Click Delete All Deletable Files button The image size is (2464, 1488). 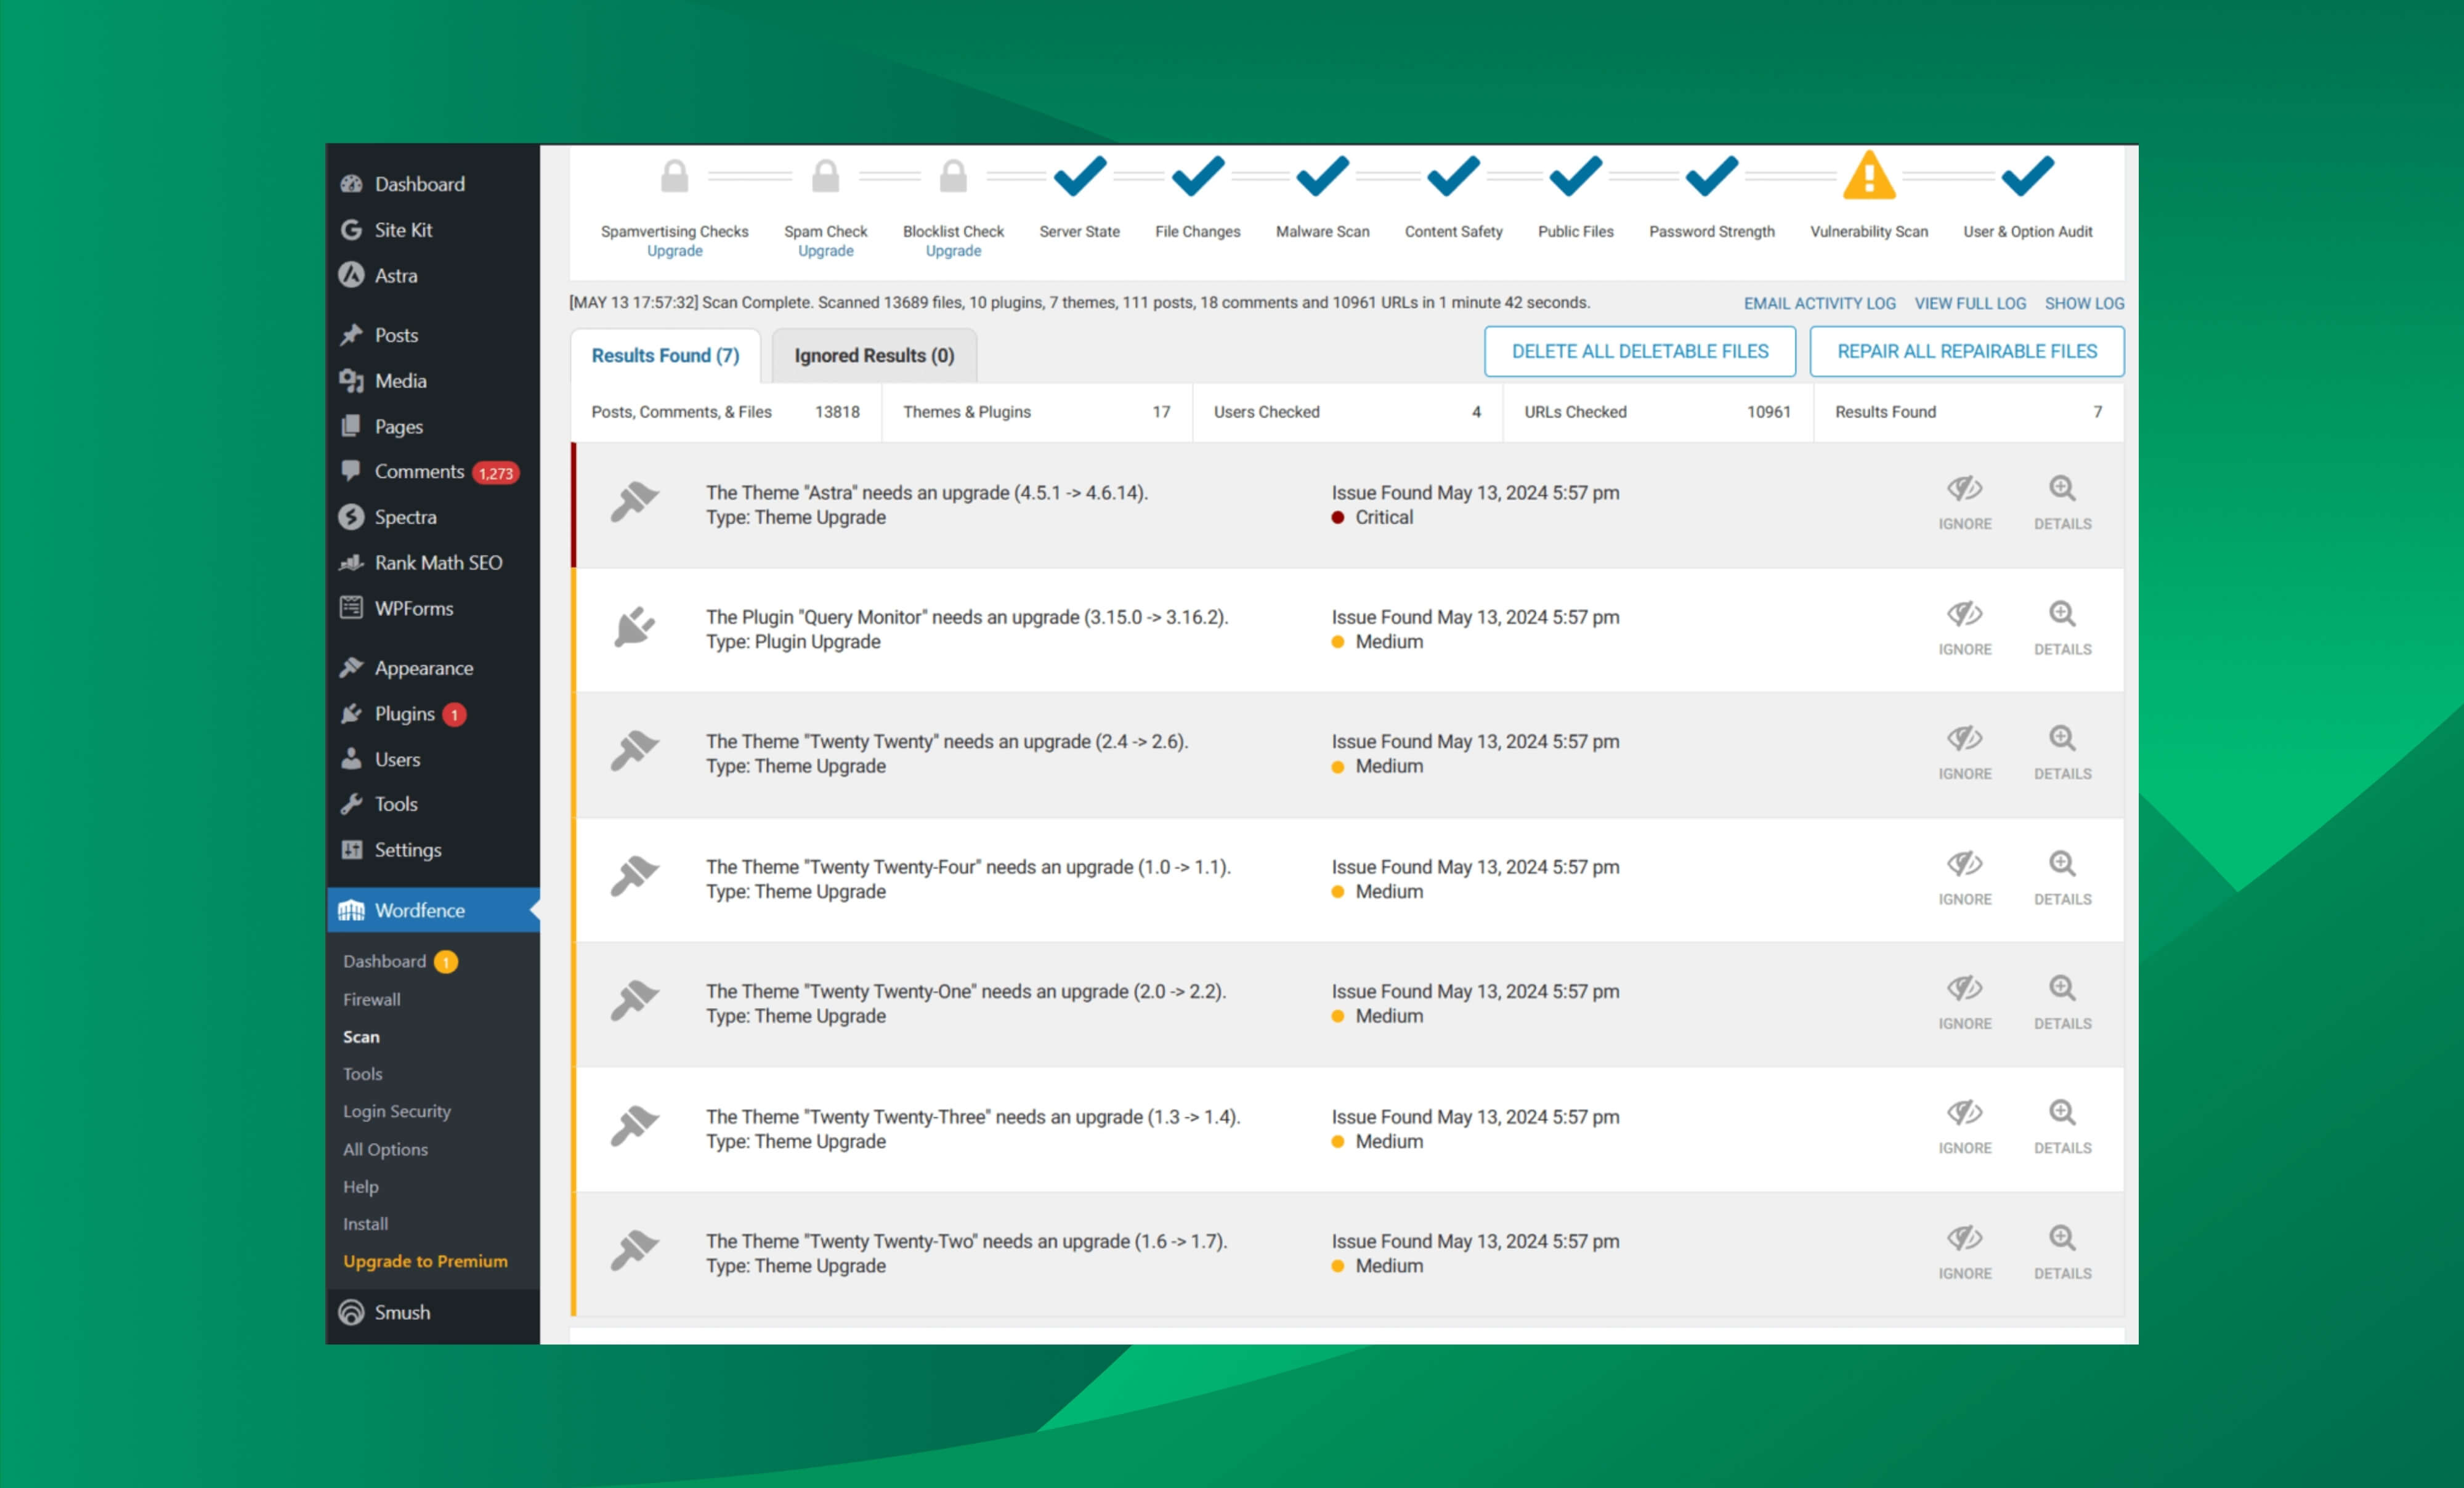point(1639,352)
